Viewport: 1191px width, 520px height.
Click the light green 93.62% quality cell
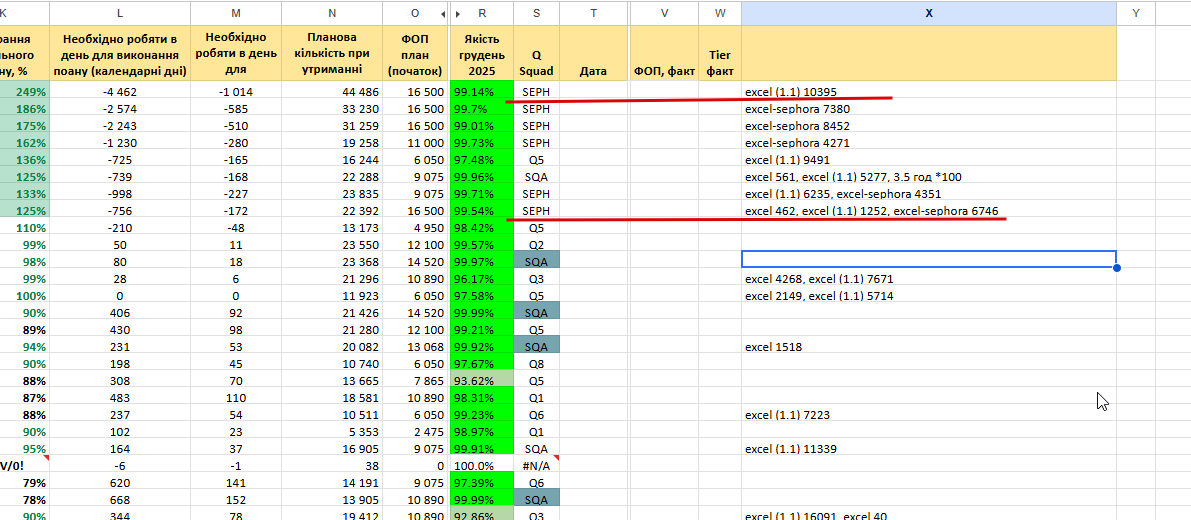tap(482, 380)
